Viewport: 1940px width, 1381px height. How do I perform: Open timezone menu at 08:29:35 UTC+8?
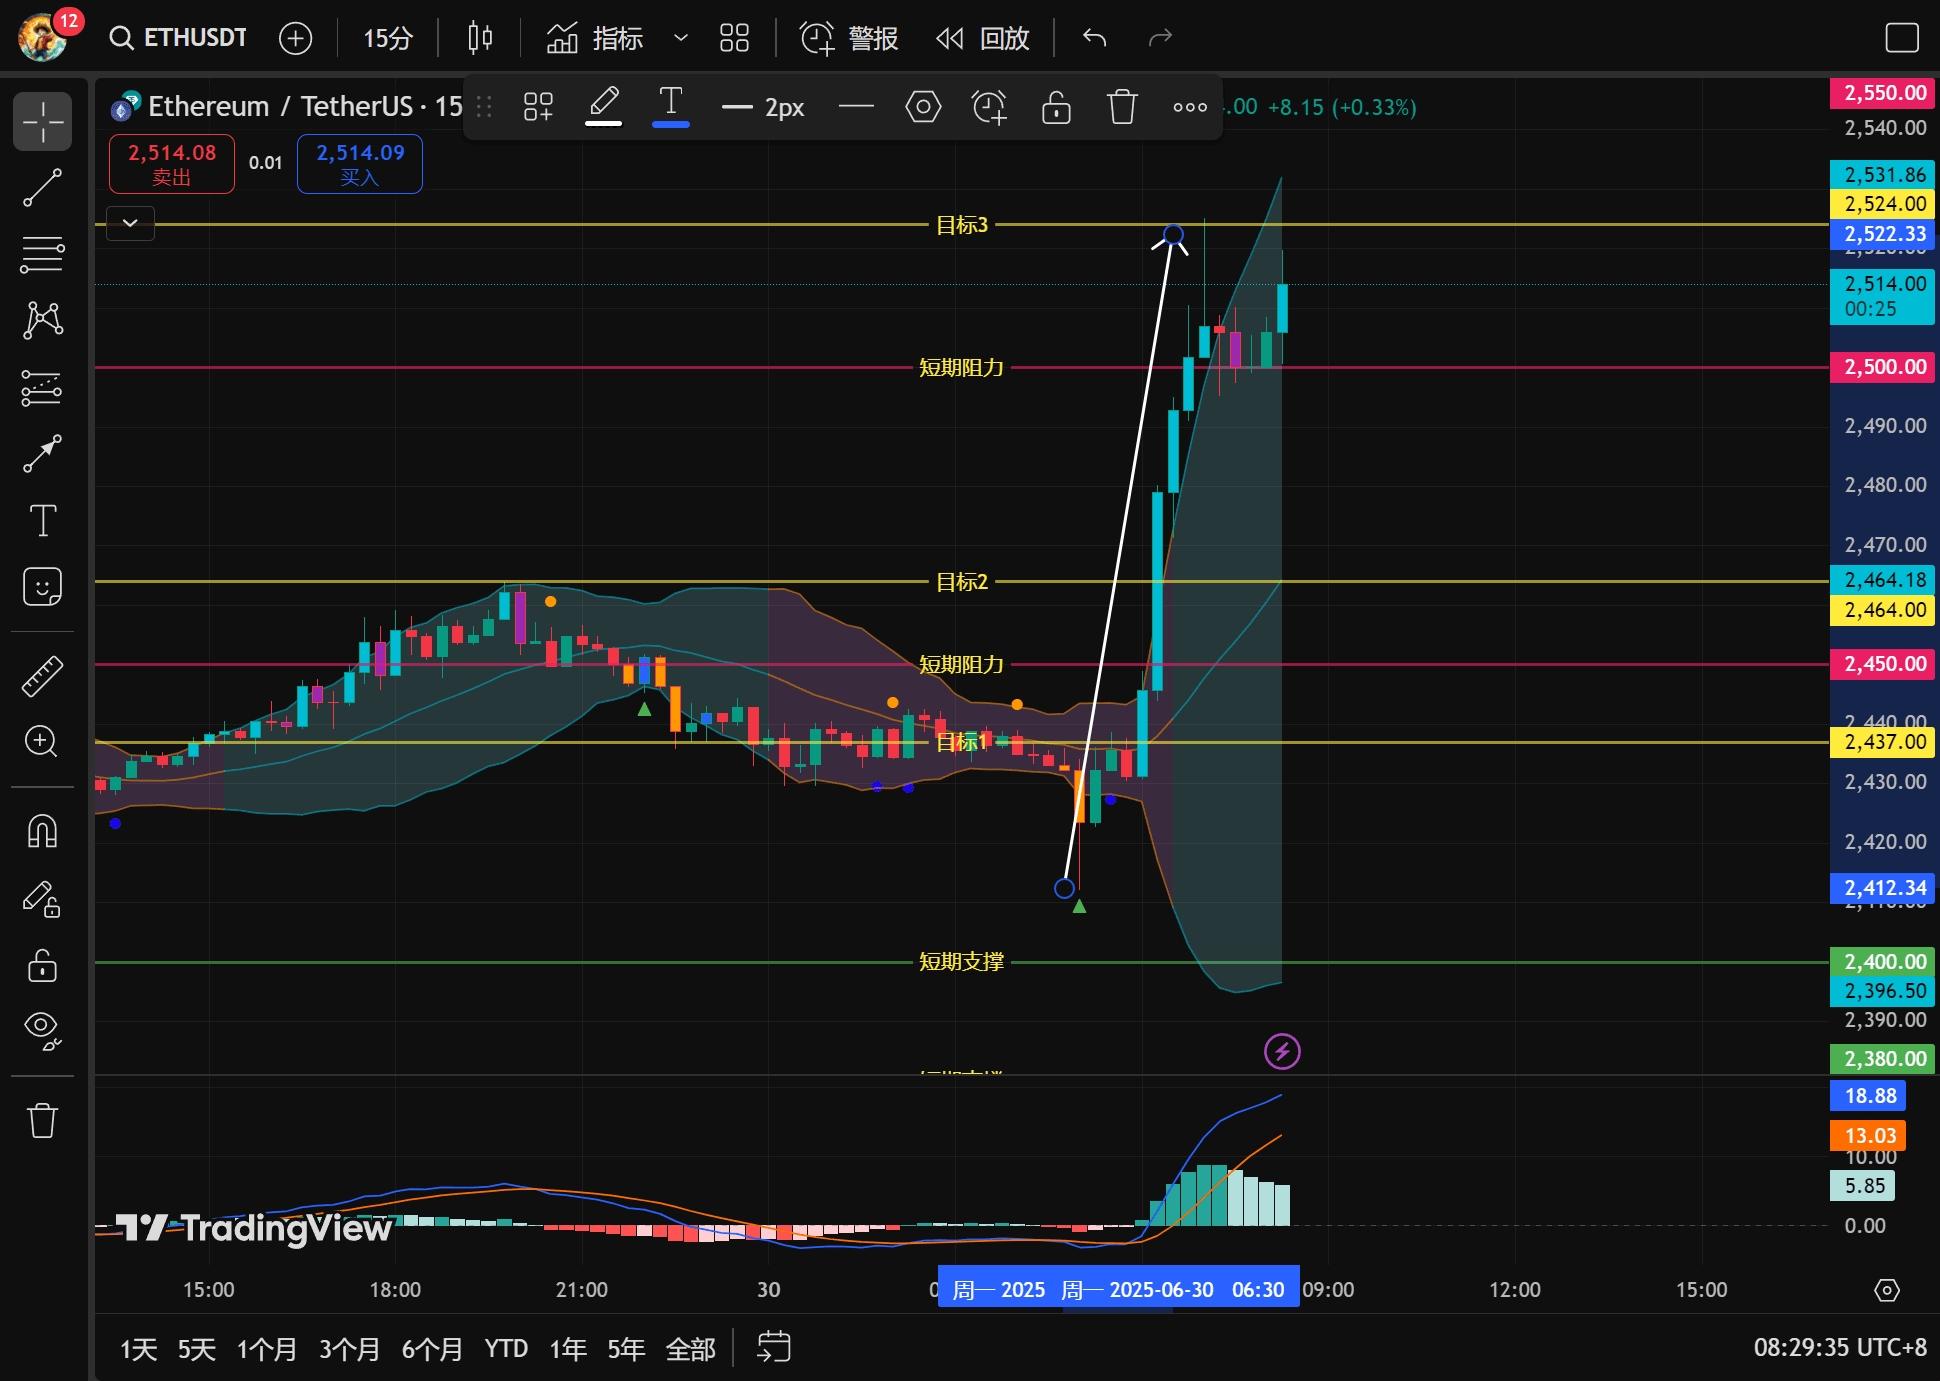(1840, 1348)
